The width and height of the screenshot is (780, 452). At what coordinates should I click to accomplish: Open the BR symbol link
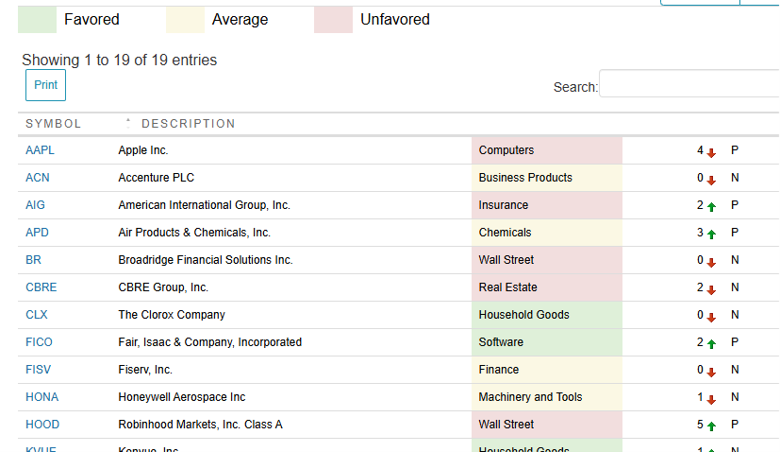pos(33,260)
